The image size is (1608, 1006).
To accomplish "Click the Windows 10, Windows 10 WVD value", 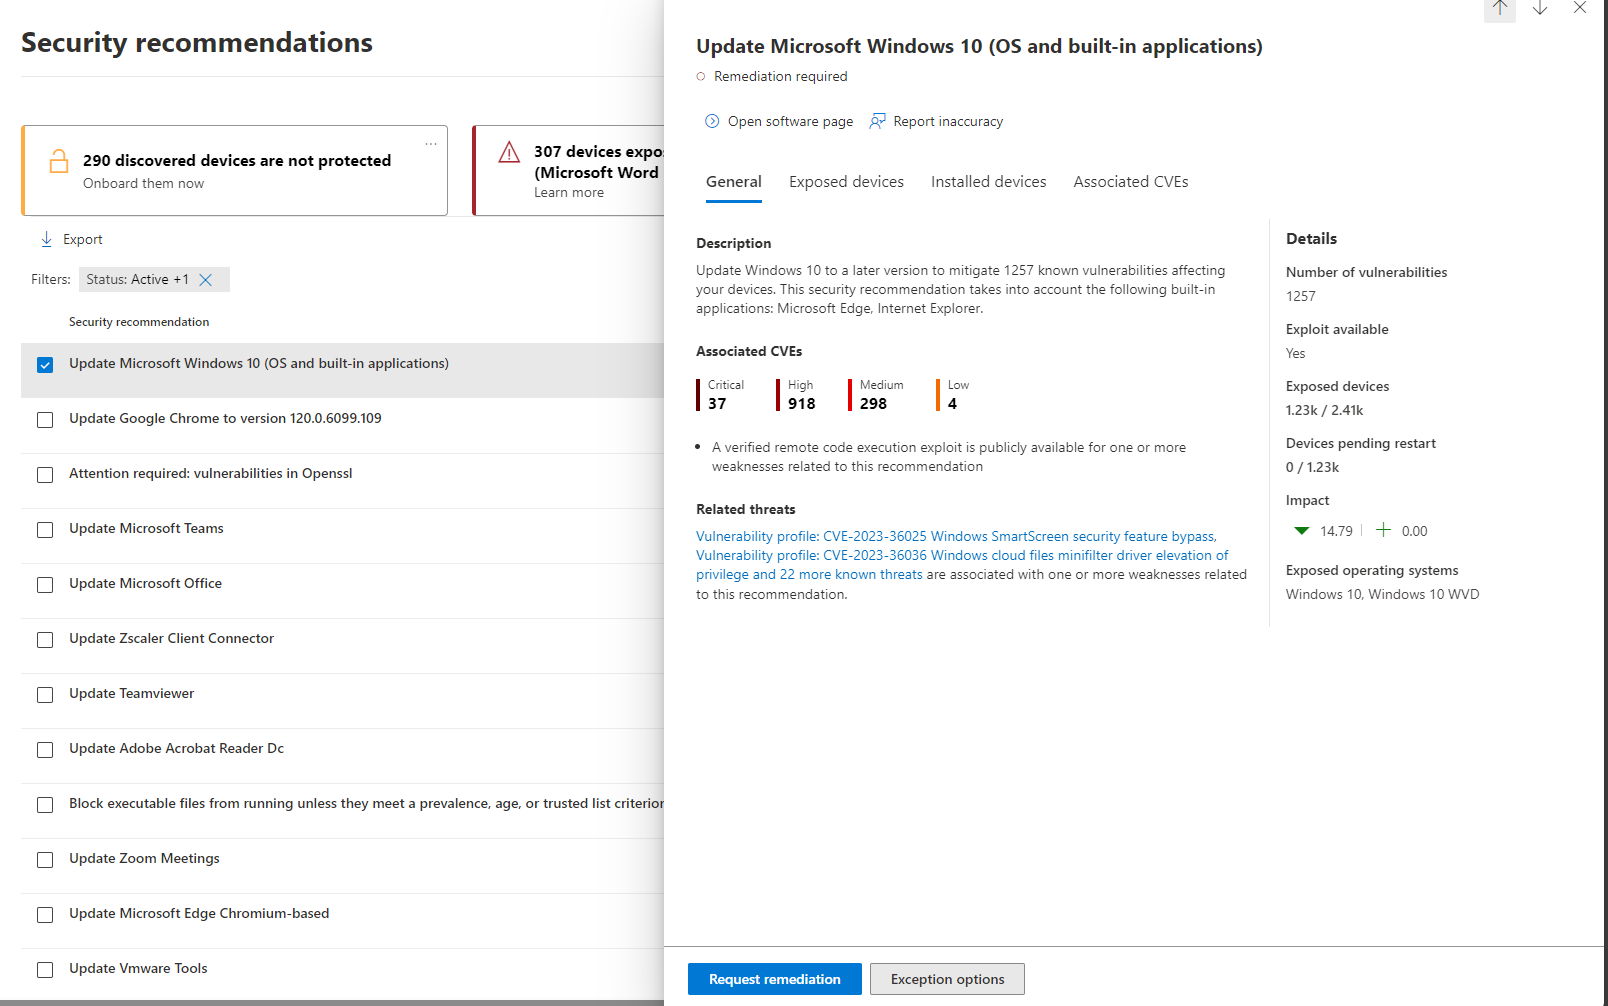I will pyautogui.click(x=1382, y=594).
